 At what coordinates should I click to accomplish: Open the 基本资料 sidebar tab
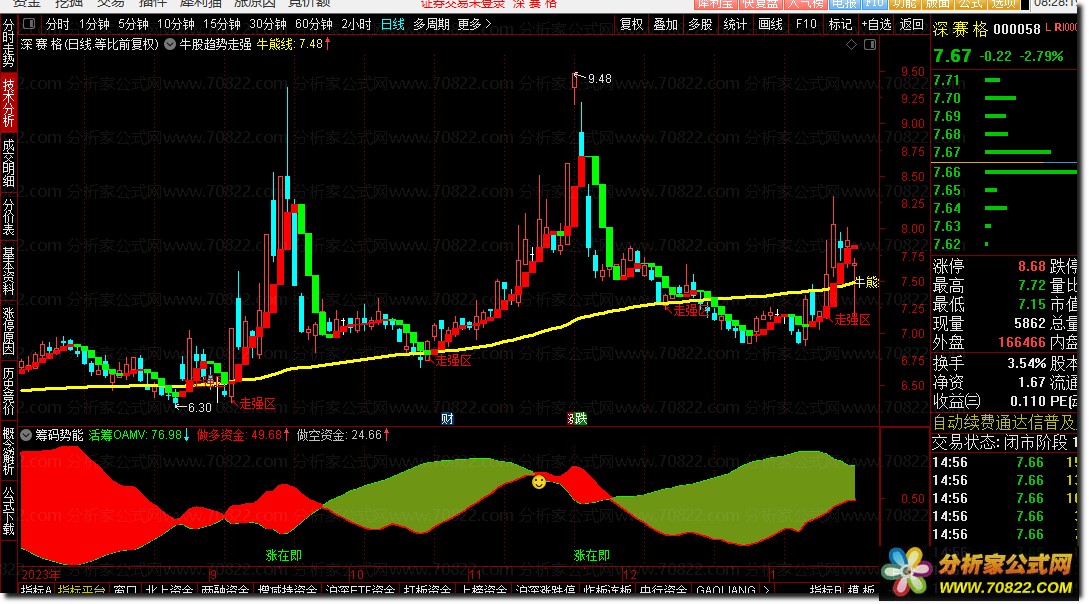pos(8,271)
